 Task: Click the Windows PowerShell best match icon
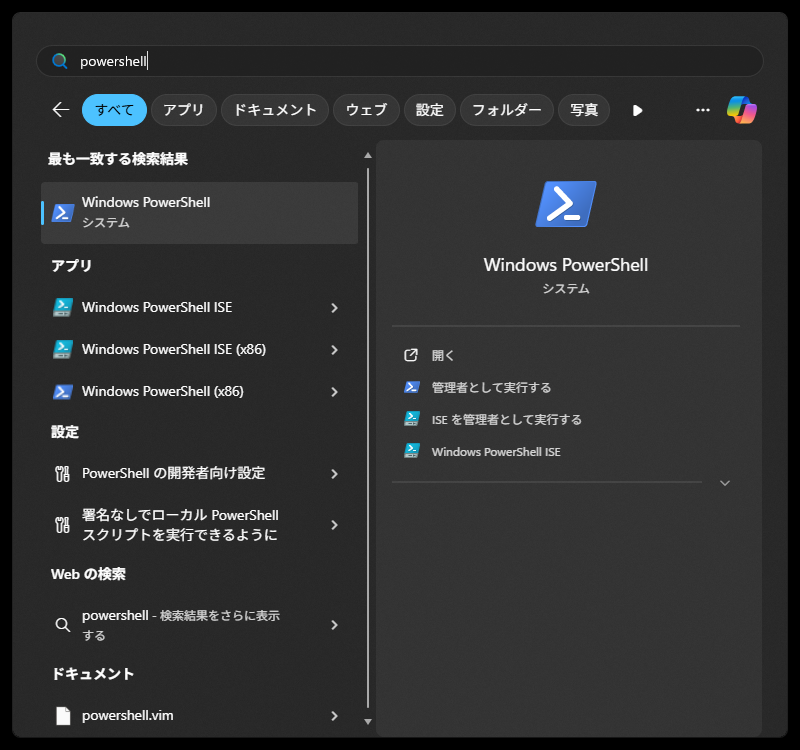pos(63,213)
